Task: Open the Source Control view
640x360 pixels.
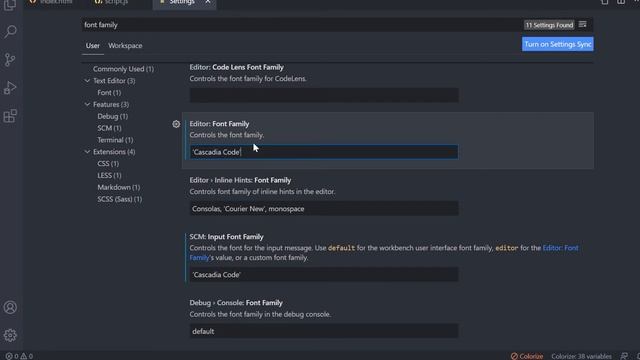Action: pyautogui.click(x=10, y=60)
